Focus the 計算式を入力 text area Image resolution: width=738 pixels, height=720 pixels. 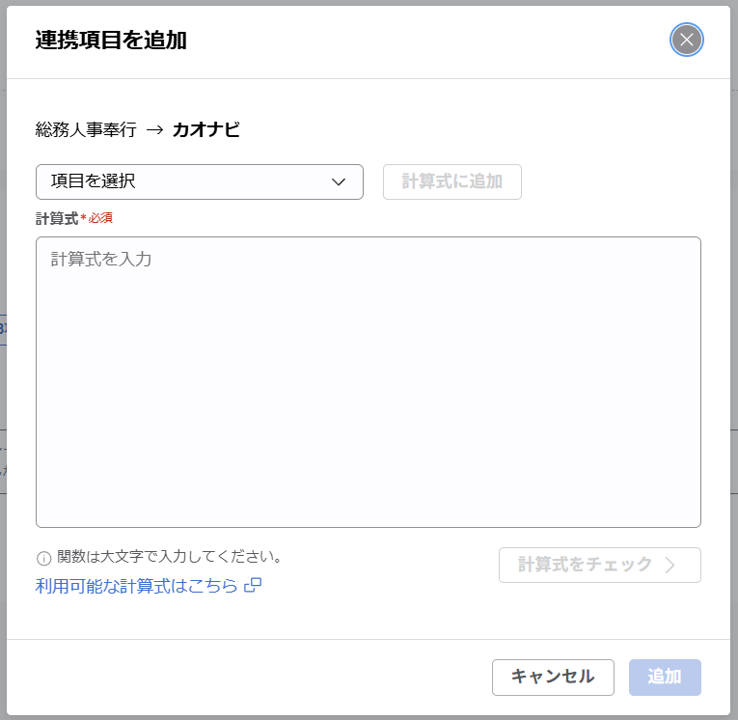click(x=368, y=382)
